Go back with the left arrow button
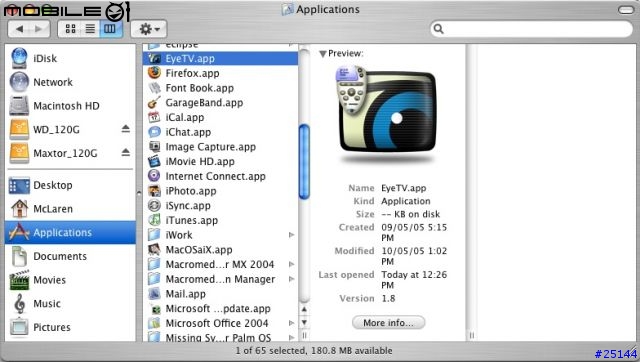This screenshot has width=640, height=362. click(19, 29)
